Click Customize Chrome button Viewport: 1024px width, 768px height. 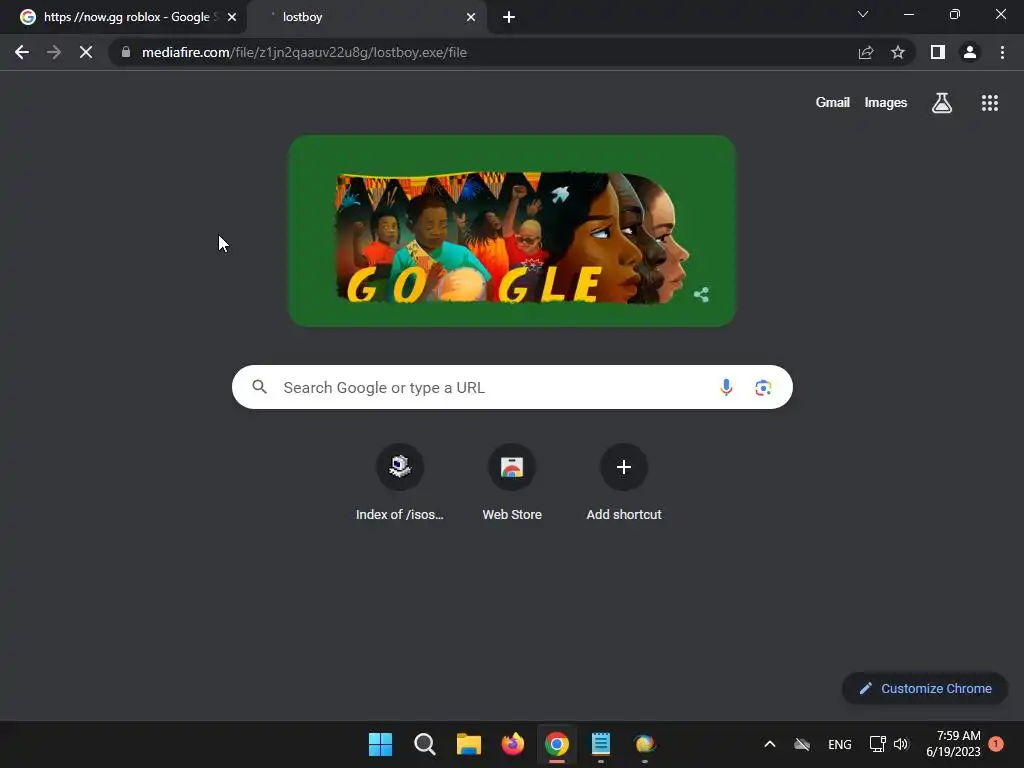pyautogui.click(x=925, y=688)
